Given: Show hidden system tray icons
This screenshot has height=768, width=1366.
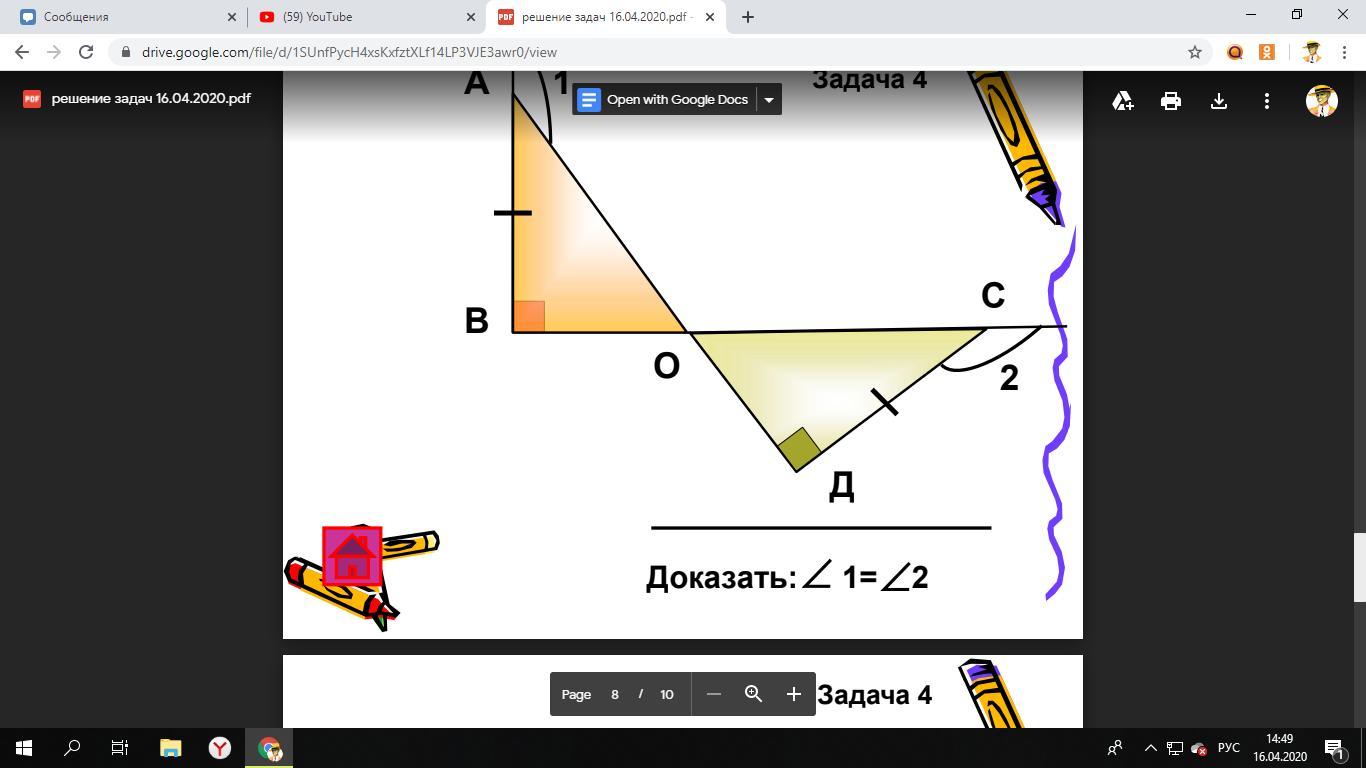Looking at the screenshot, I should coord(1150,748).
